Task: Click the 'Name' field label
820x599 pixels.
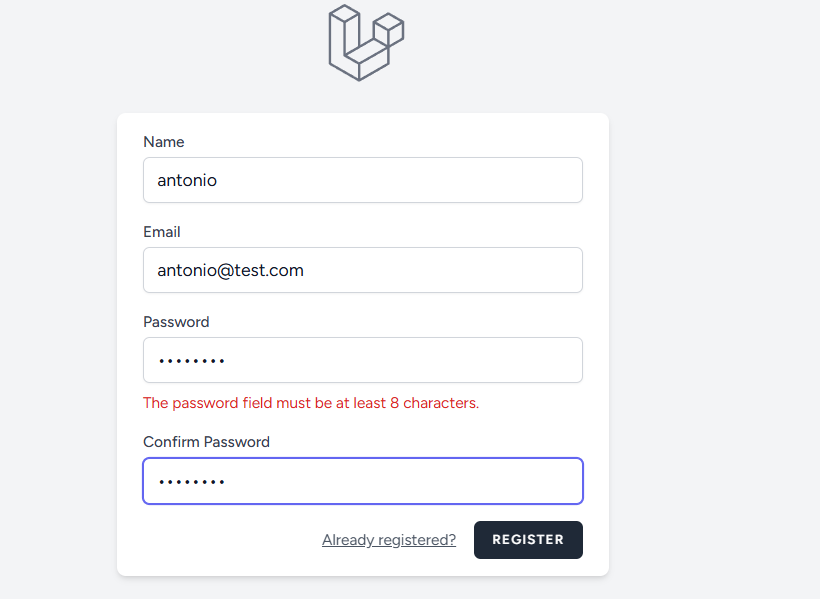Action: [164, 142]
